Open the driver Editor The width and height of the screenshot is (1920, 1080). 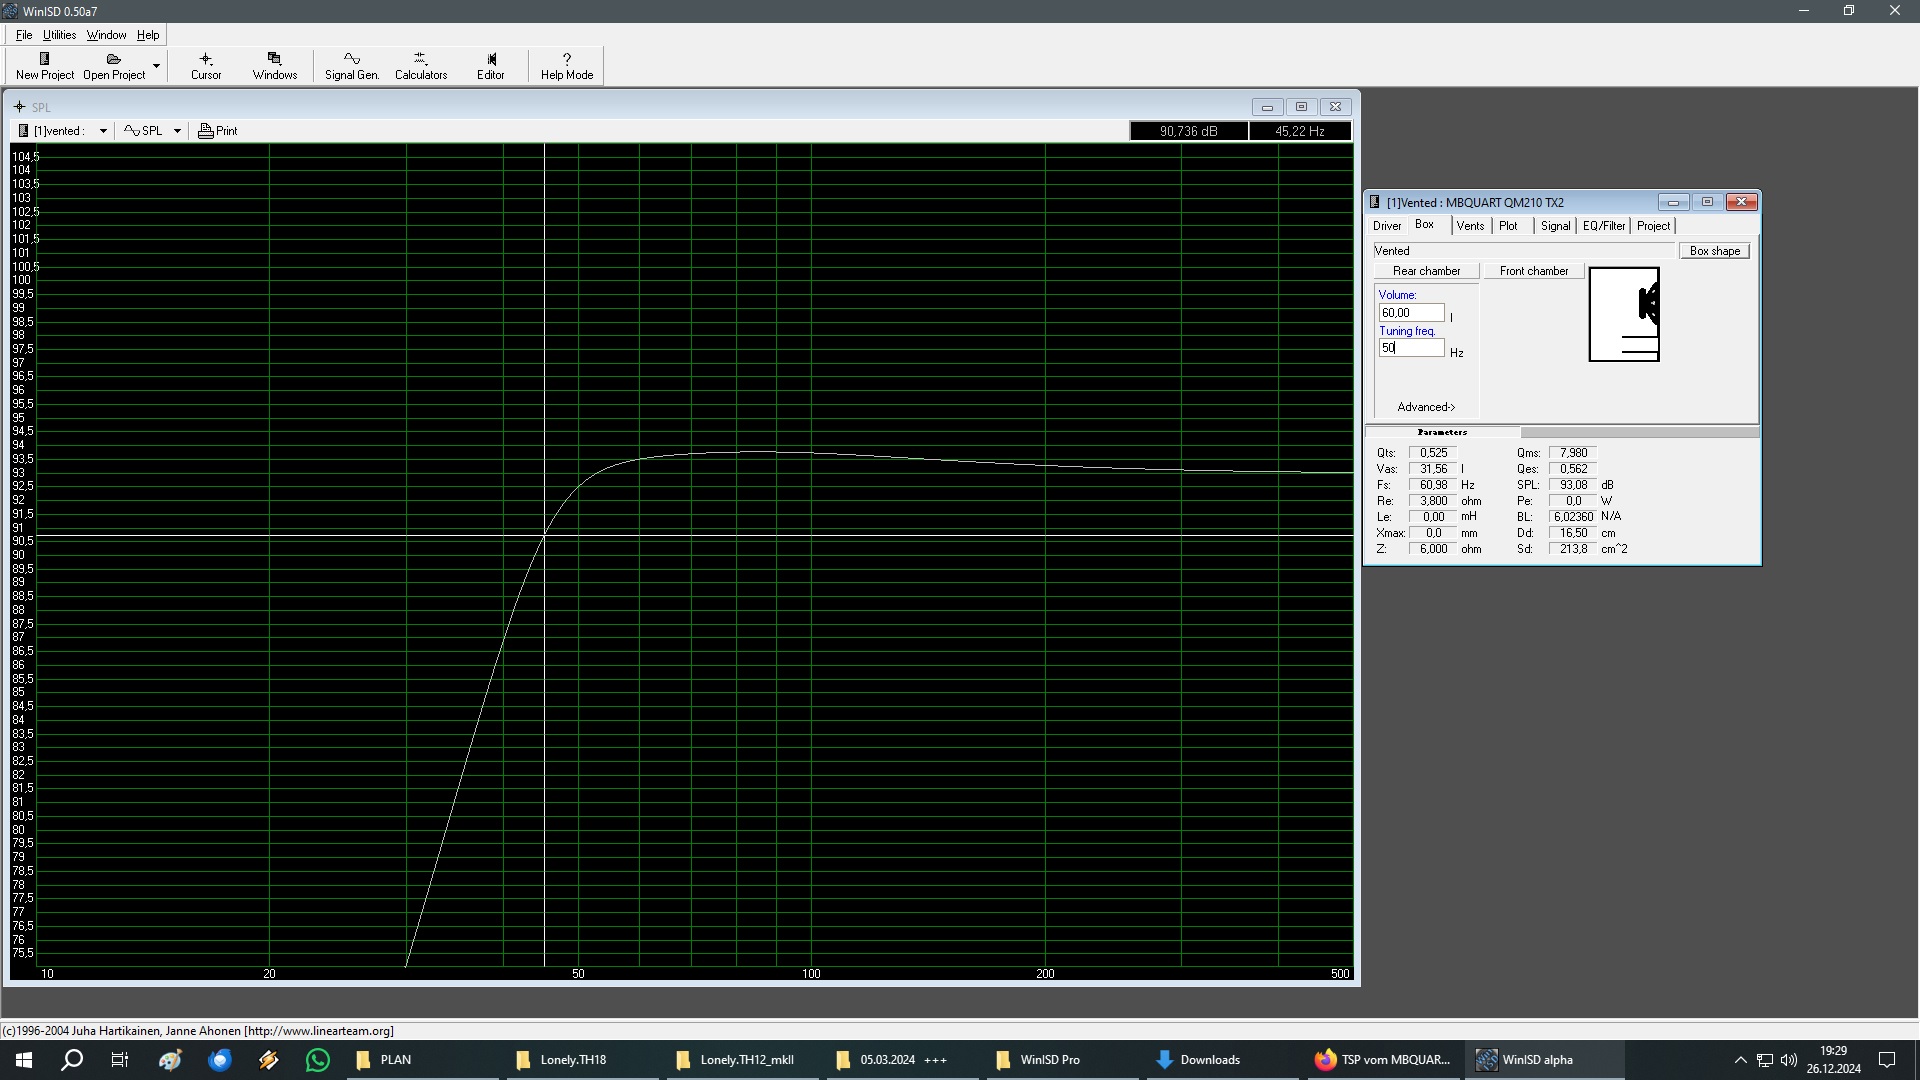490,66
